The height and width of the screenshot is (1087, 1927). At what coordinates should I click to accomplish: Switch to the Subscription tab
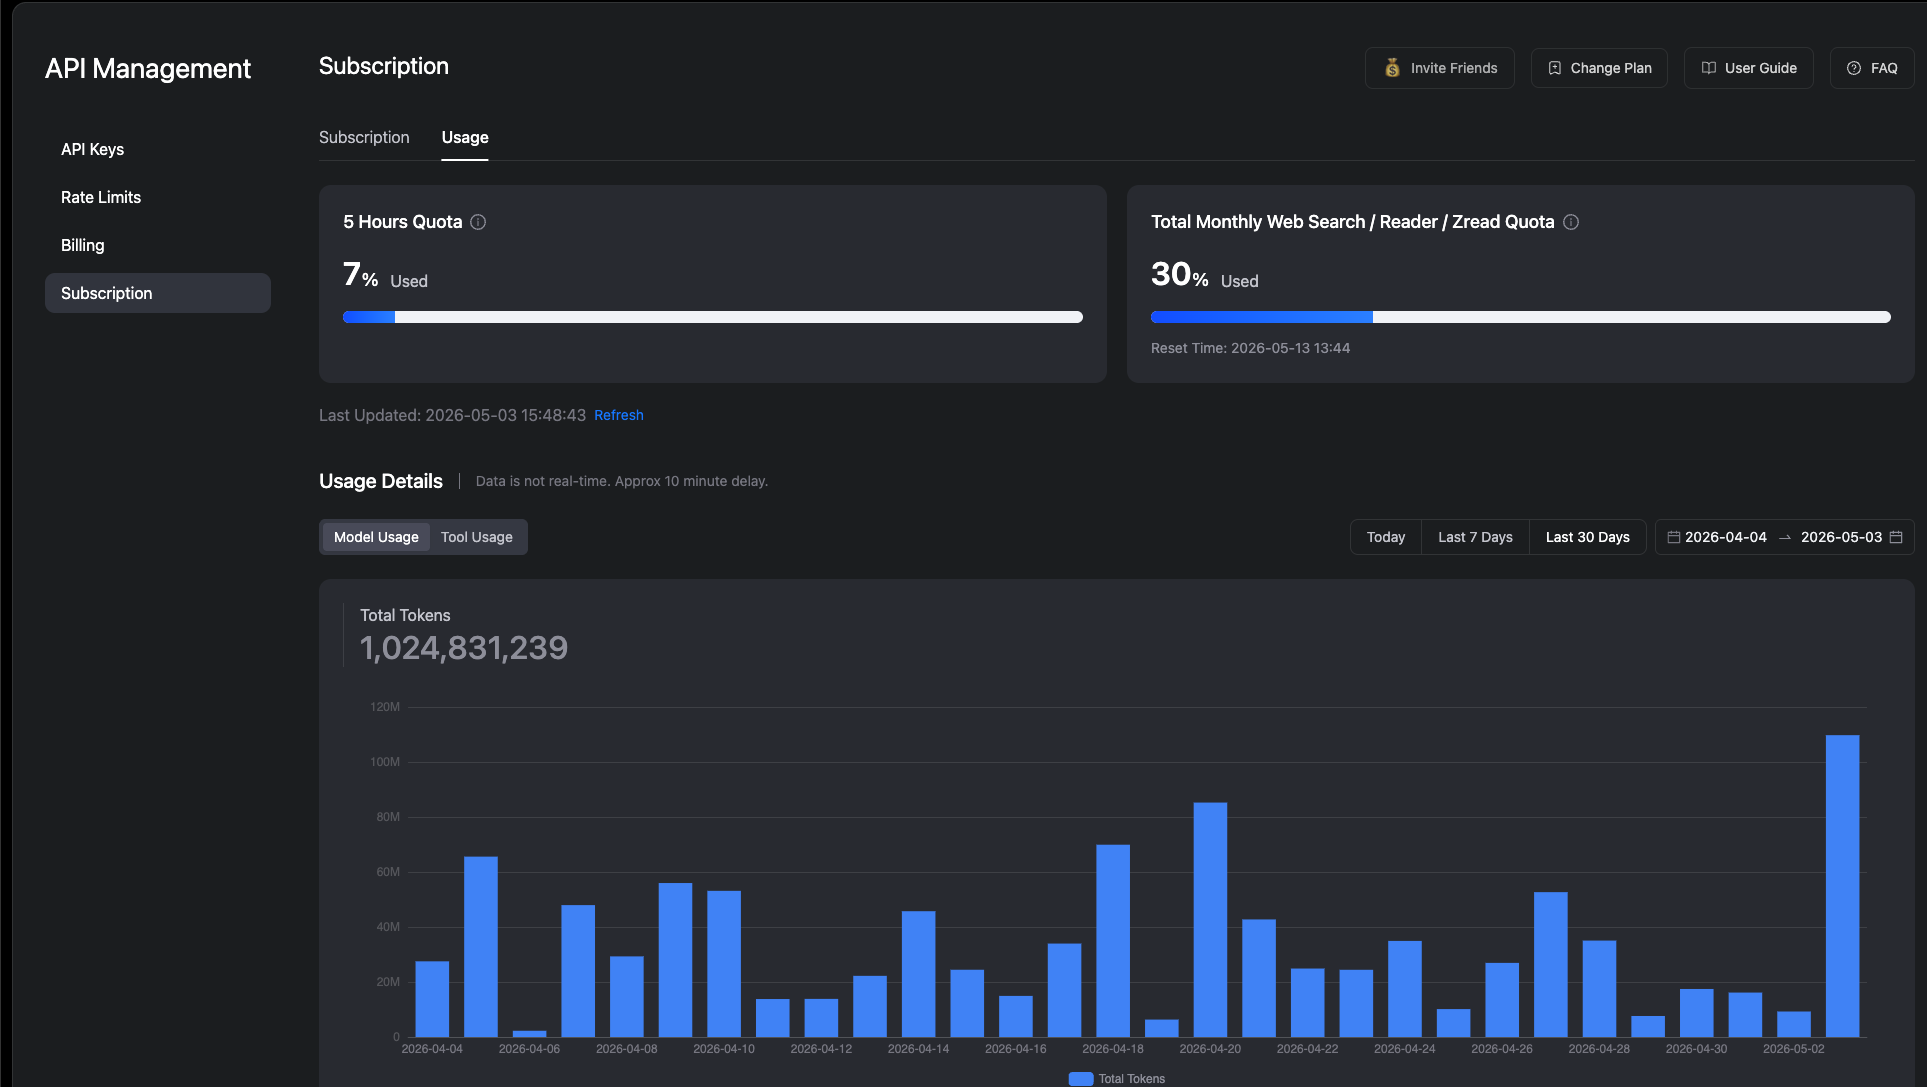[x=364, y=137]
